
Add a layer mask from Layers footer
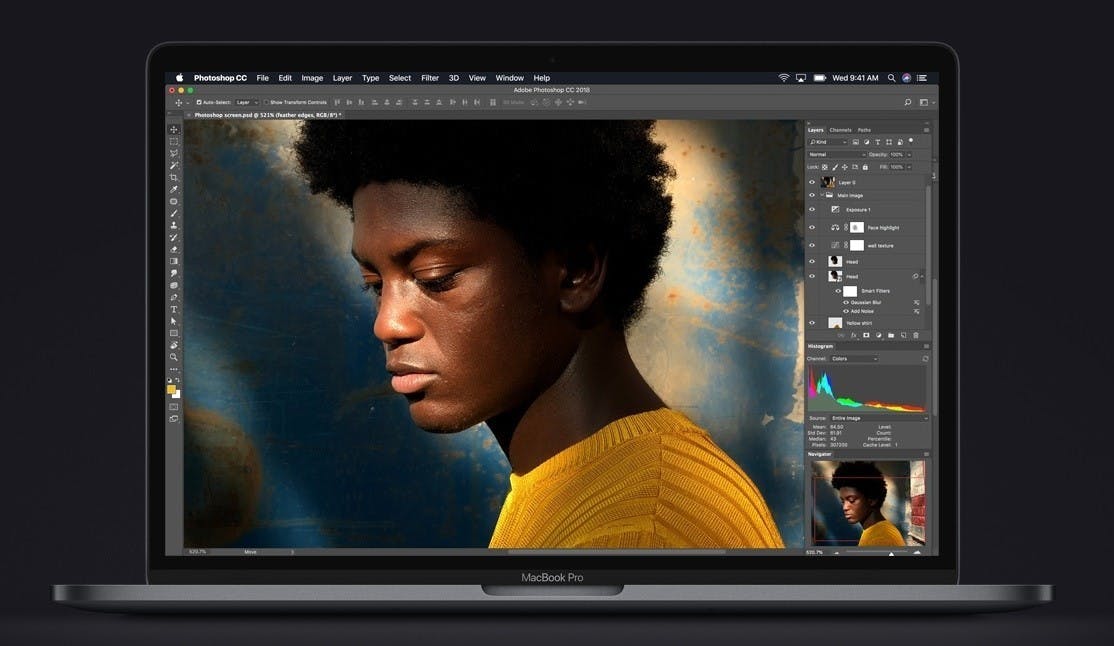click(866, 335)
